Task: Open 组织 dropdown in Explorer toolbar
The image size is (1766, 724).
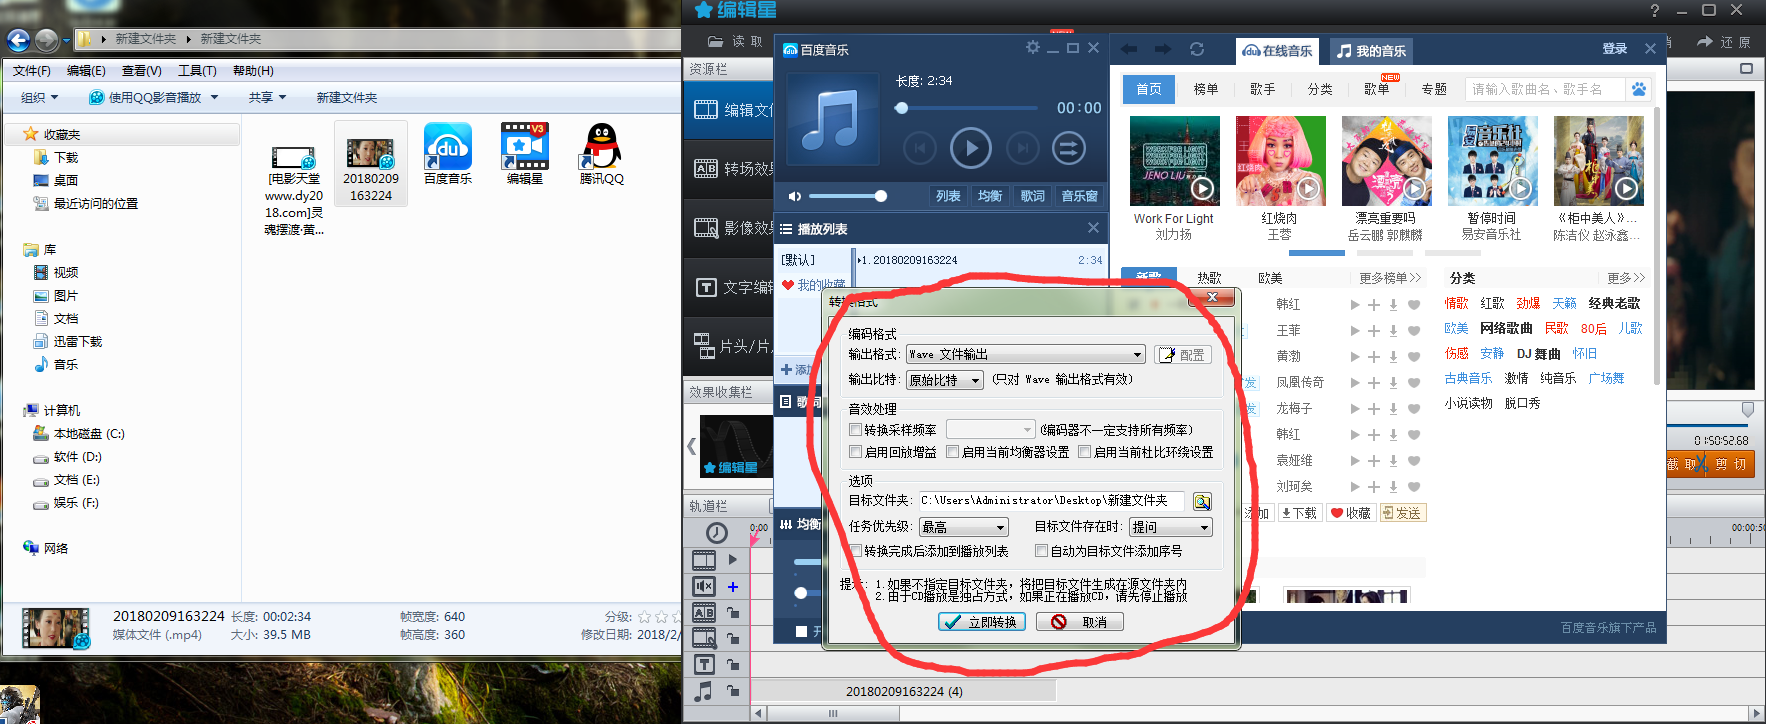Action: point(40,97)
